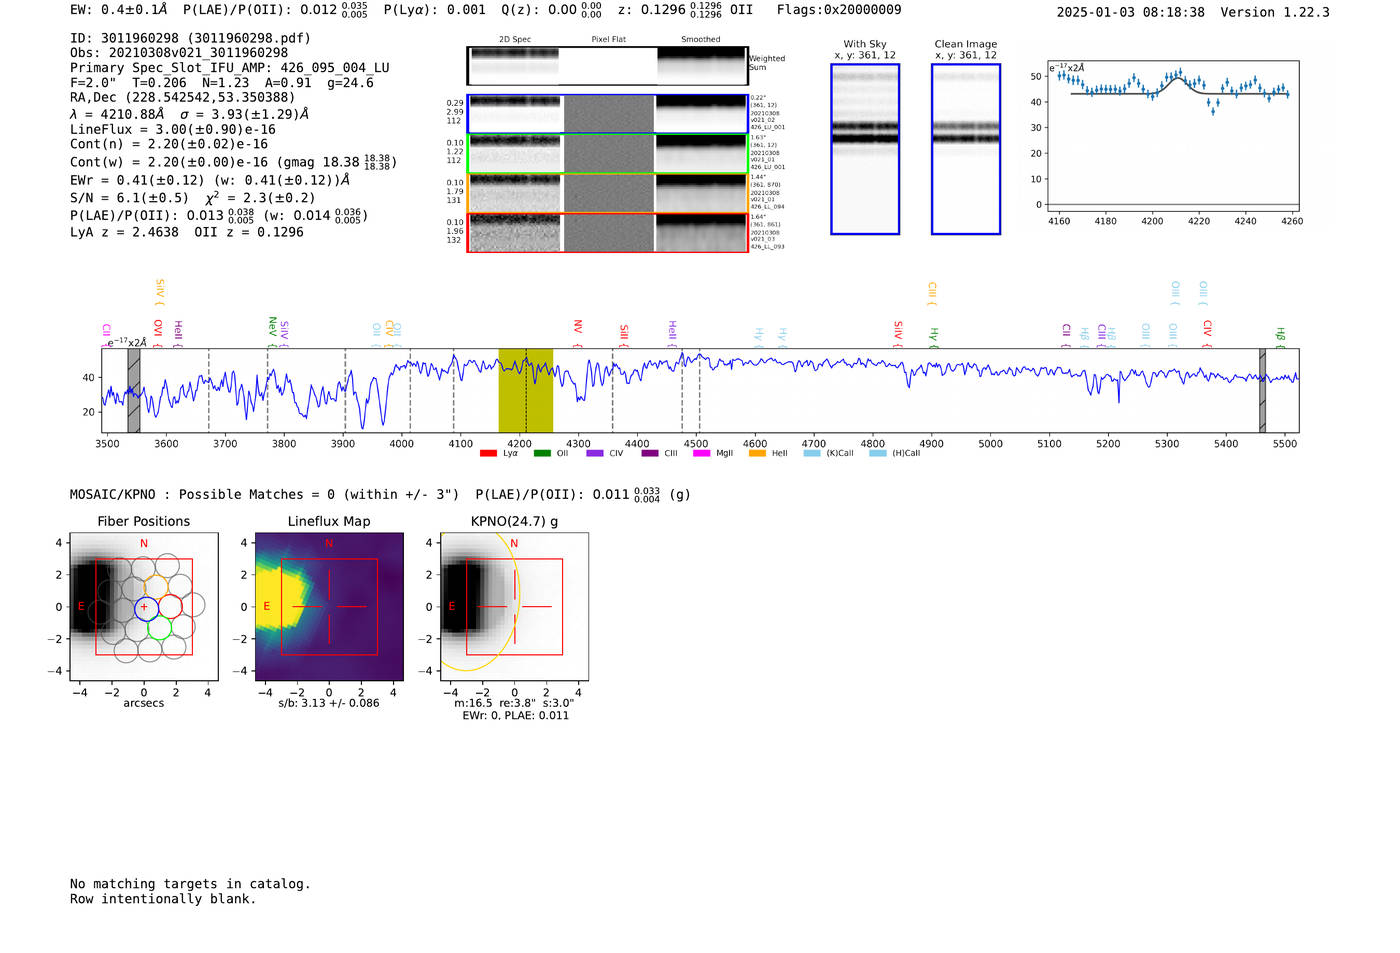
Task: Click the hatched gray bar near 3550 Å
Action: coord(134,390)
